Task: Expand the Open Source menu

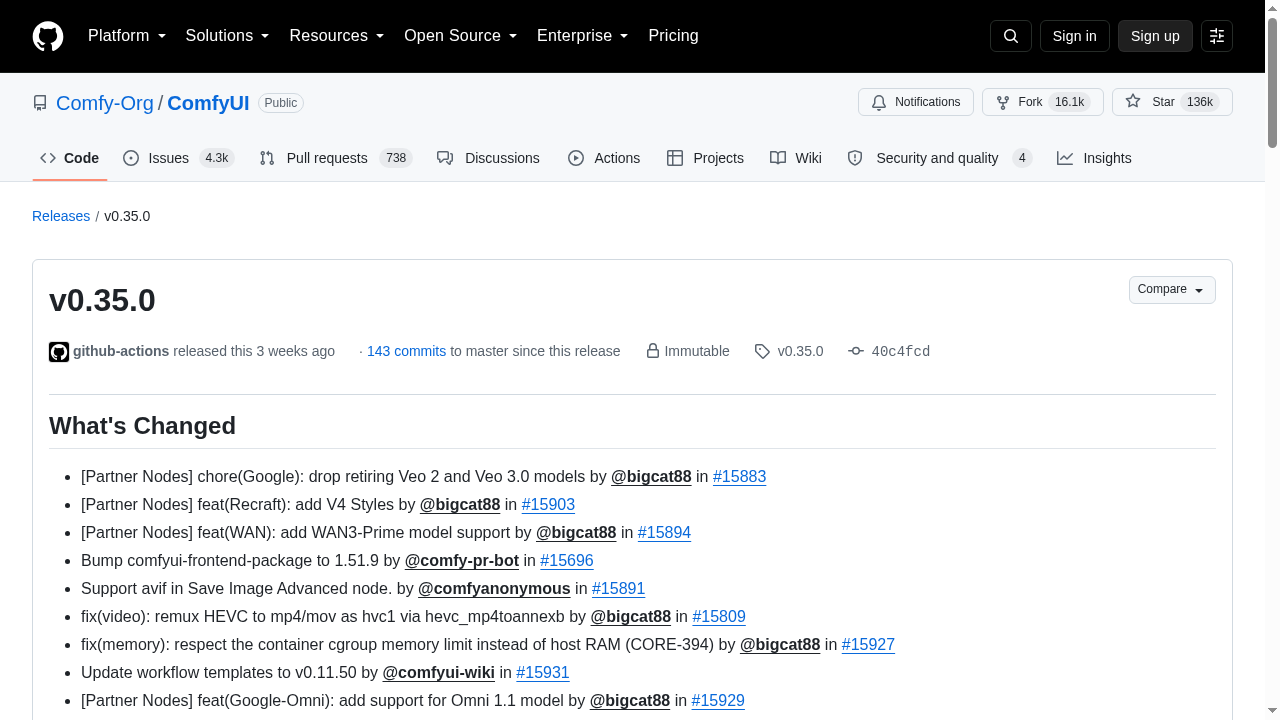Action: pos(461,36)
